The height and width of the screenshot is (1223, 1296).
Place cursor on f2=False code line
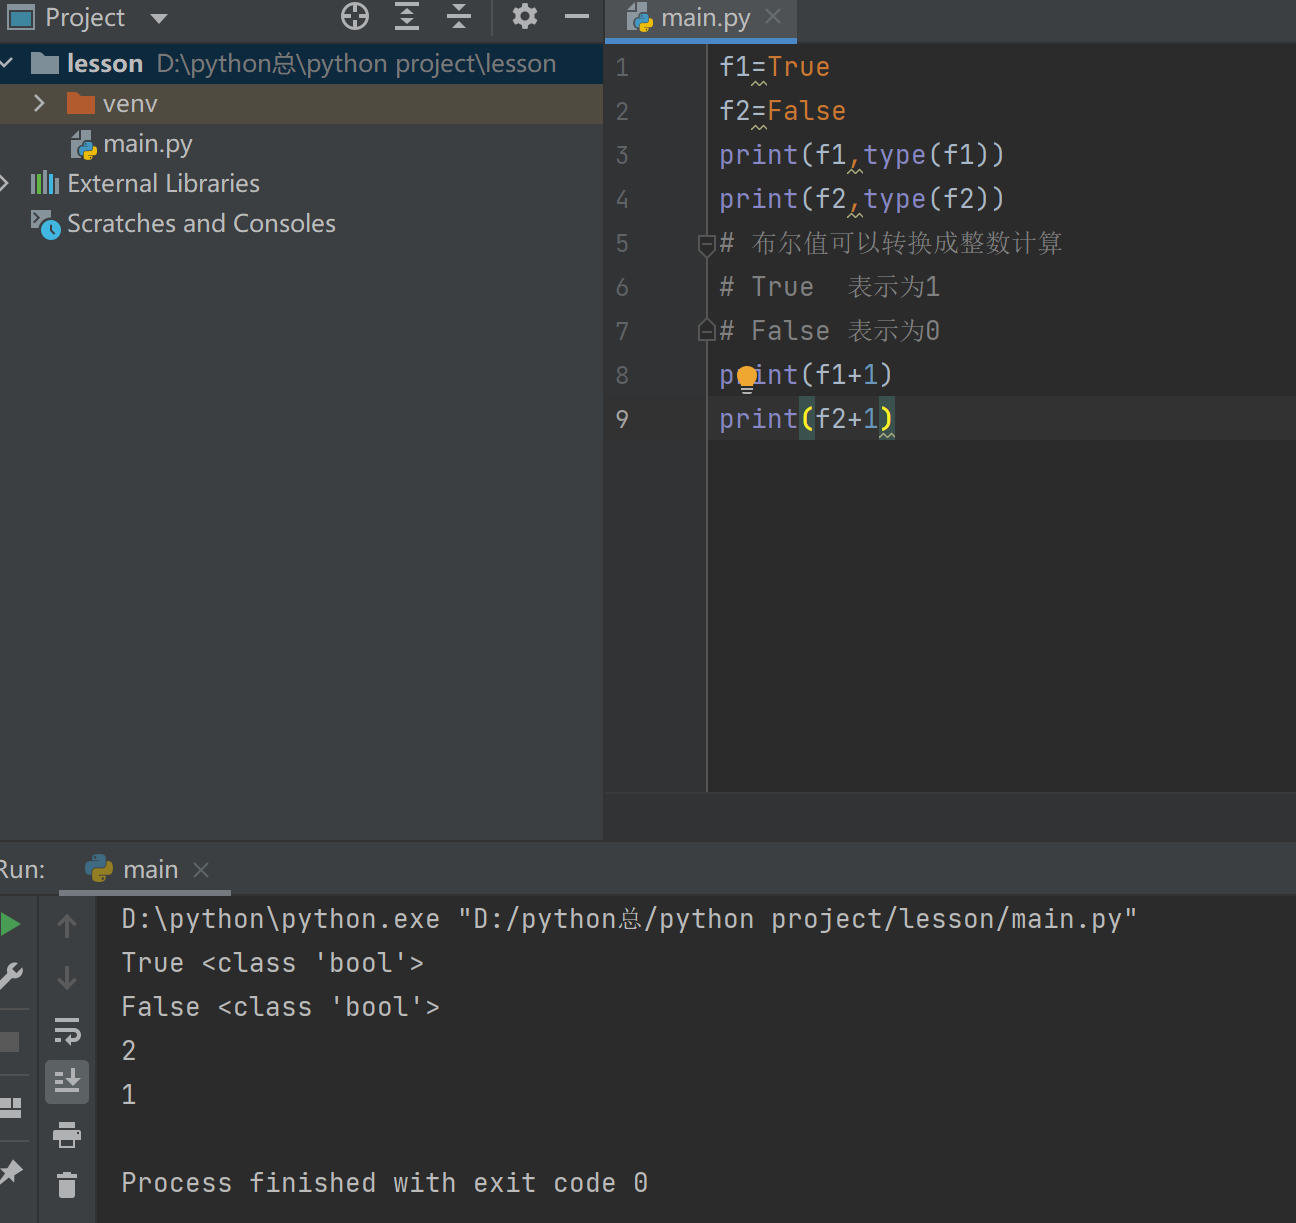click(782, 111)
